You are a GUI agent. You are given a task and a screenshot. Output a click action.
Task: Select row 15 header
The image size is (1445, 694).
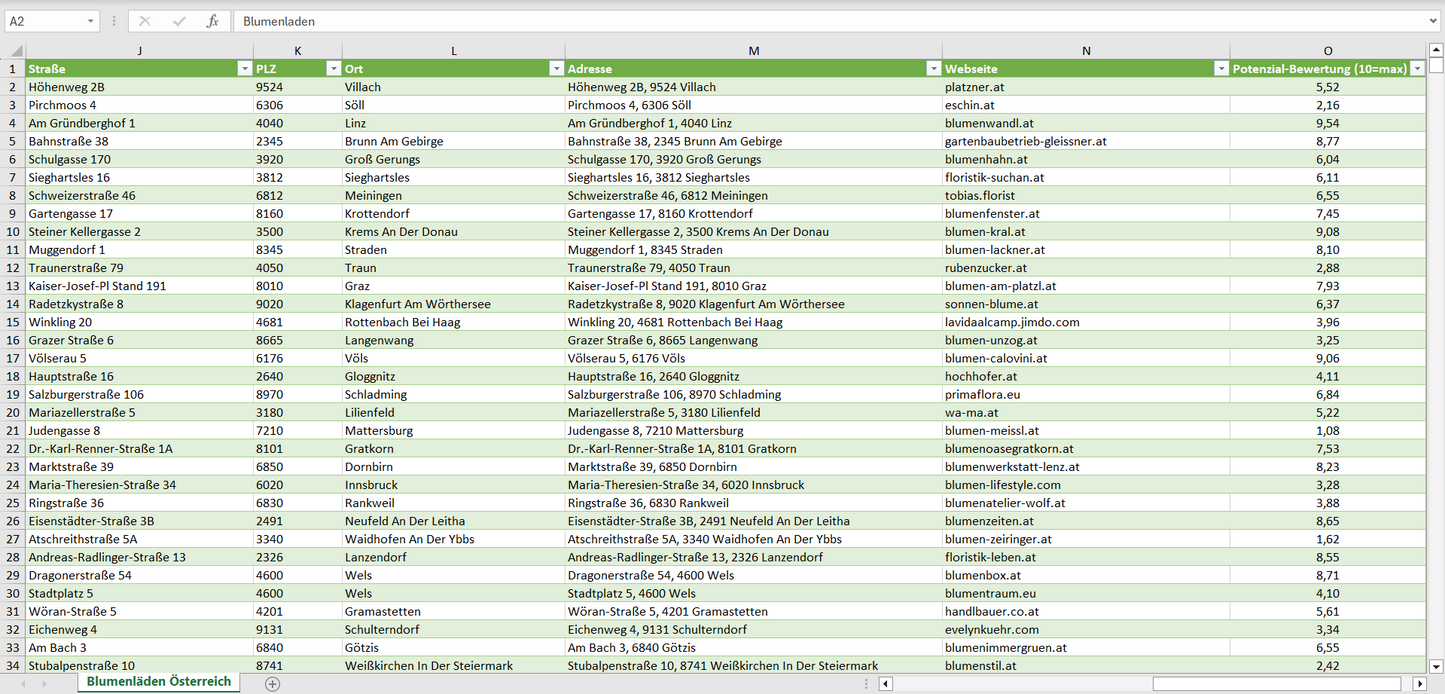13,322
